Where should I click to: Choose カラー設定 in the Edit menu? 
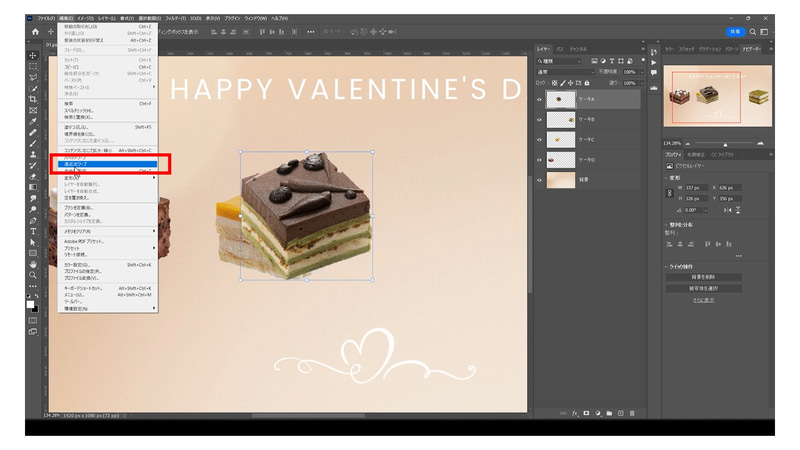point(108,265)
